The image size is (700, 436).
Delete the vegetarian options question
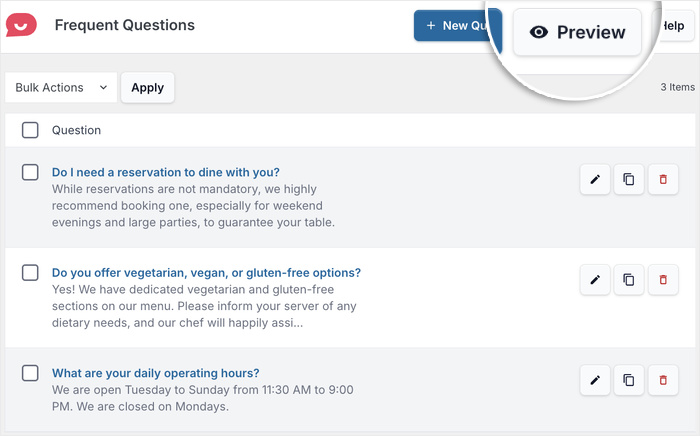click(x=662, y=280)
